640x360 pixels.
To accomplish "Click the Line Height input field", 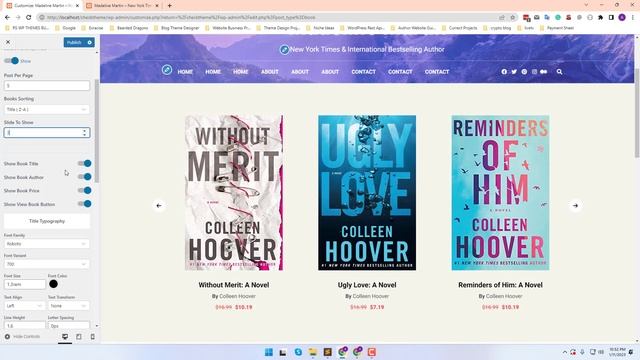I will tap(25, 326).
